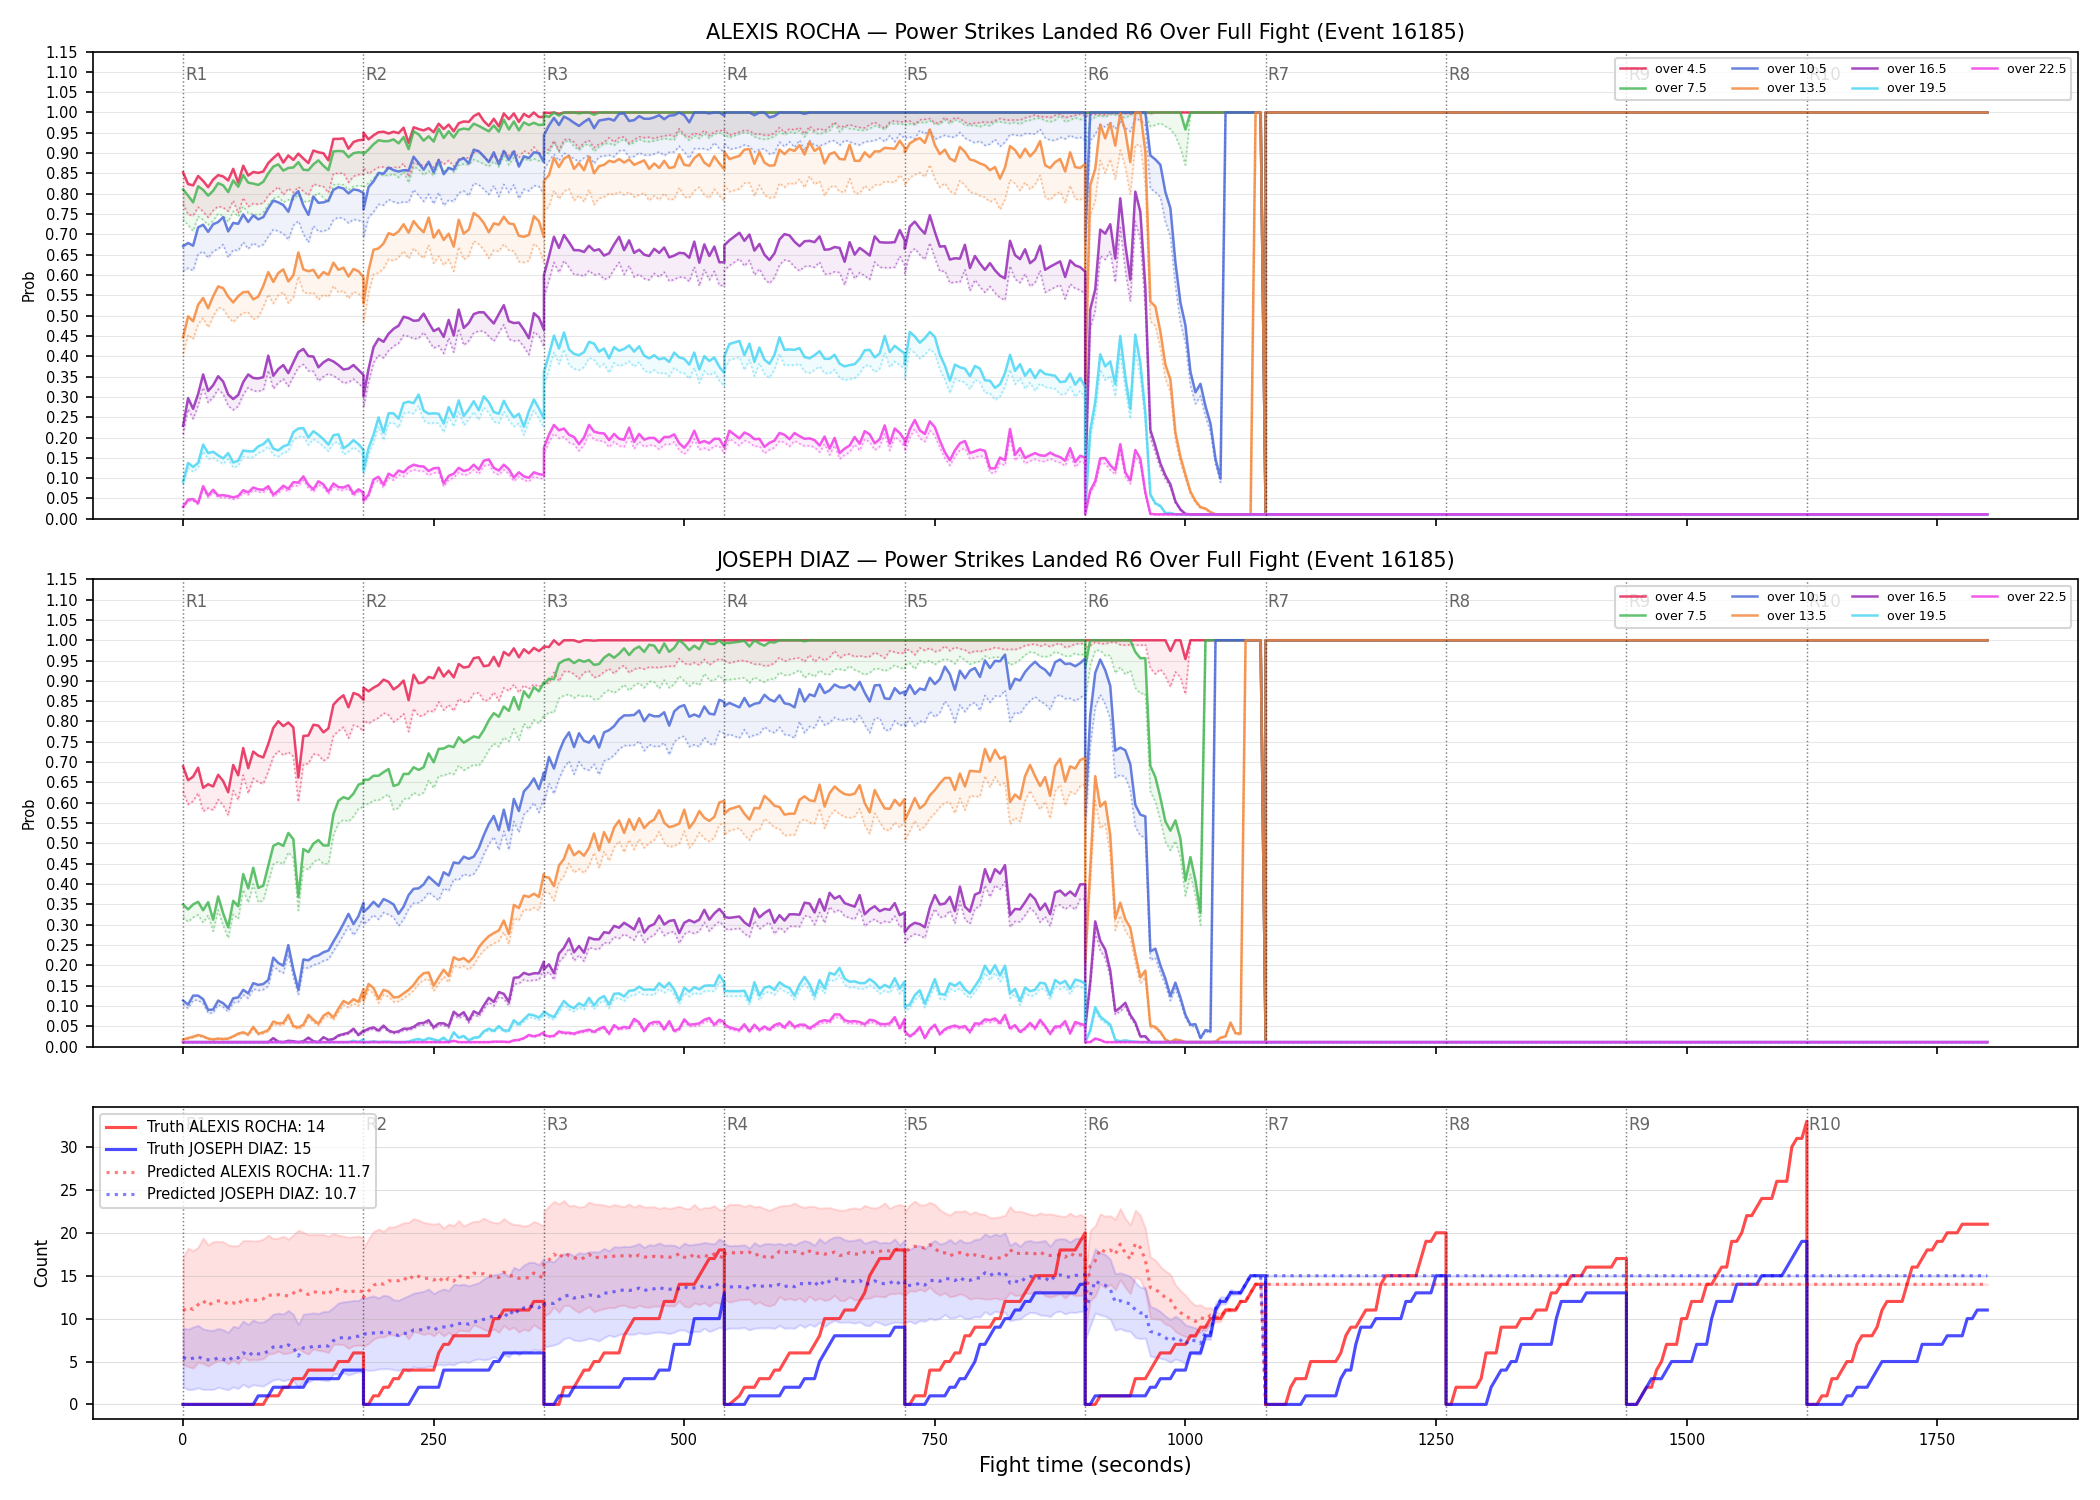The image size is (2100, 1500).
Task: Click the R3 round label in Joseph Diaz chart
Action: [557, 601]
